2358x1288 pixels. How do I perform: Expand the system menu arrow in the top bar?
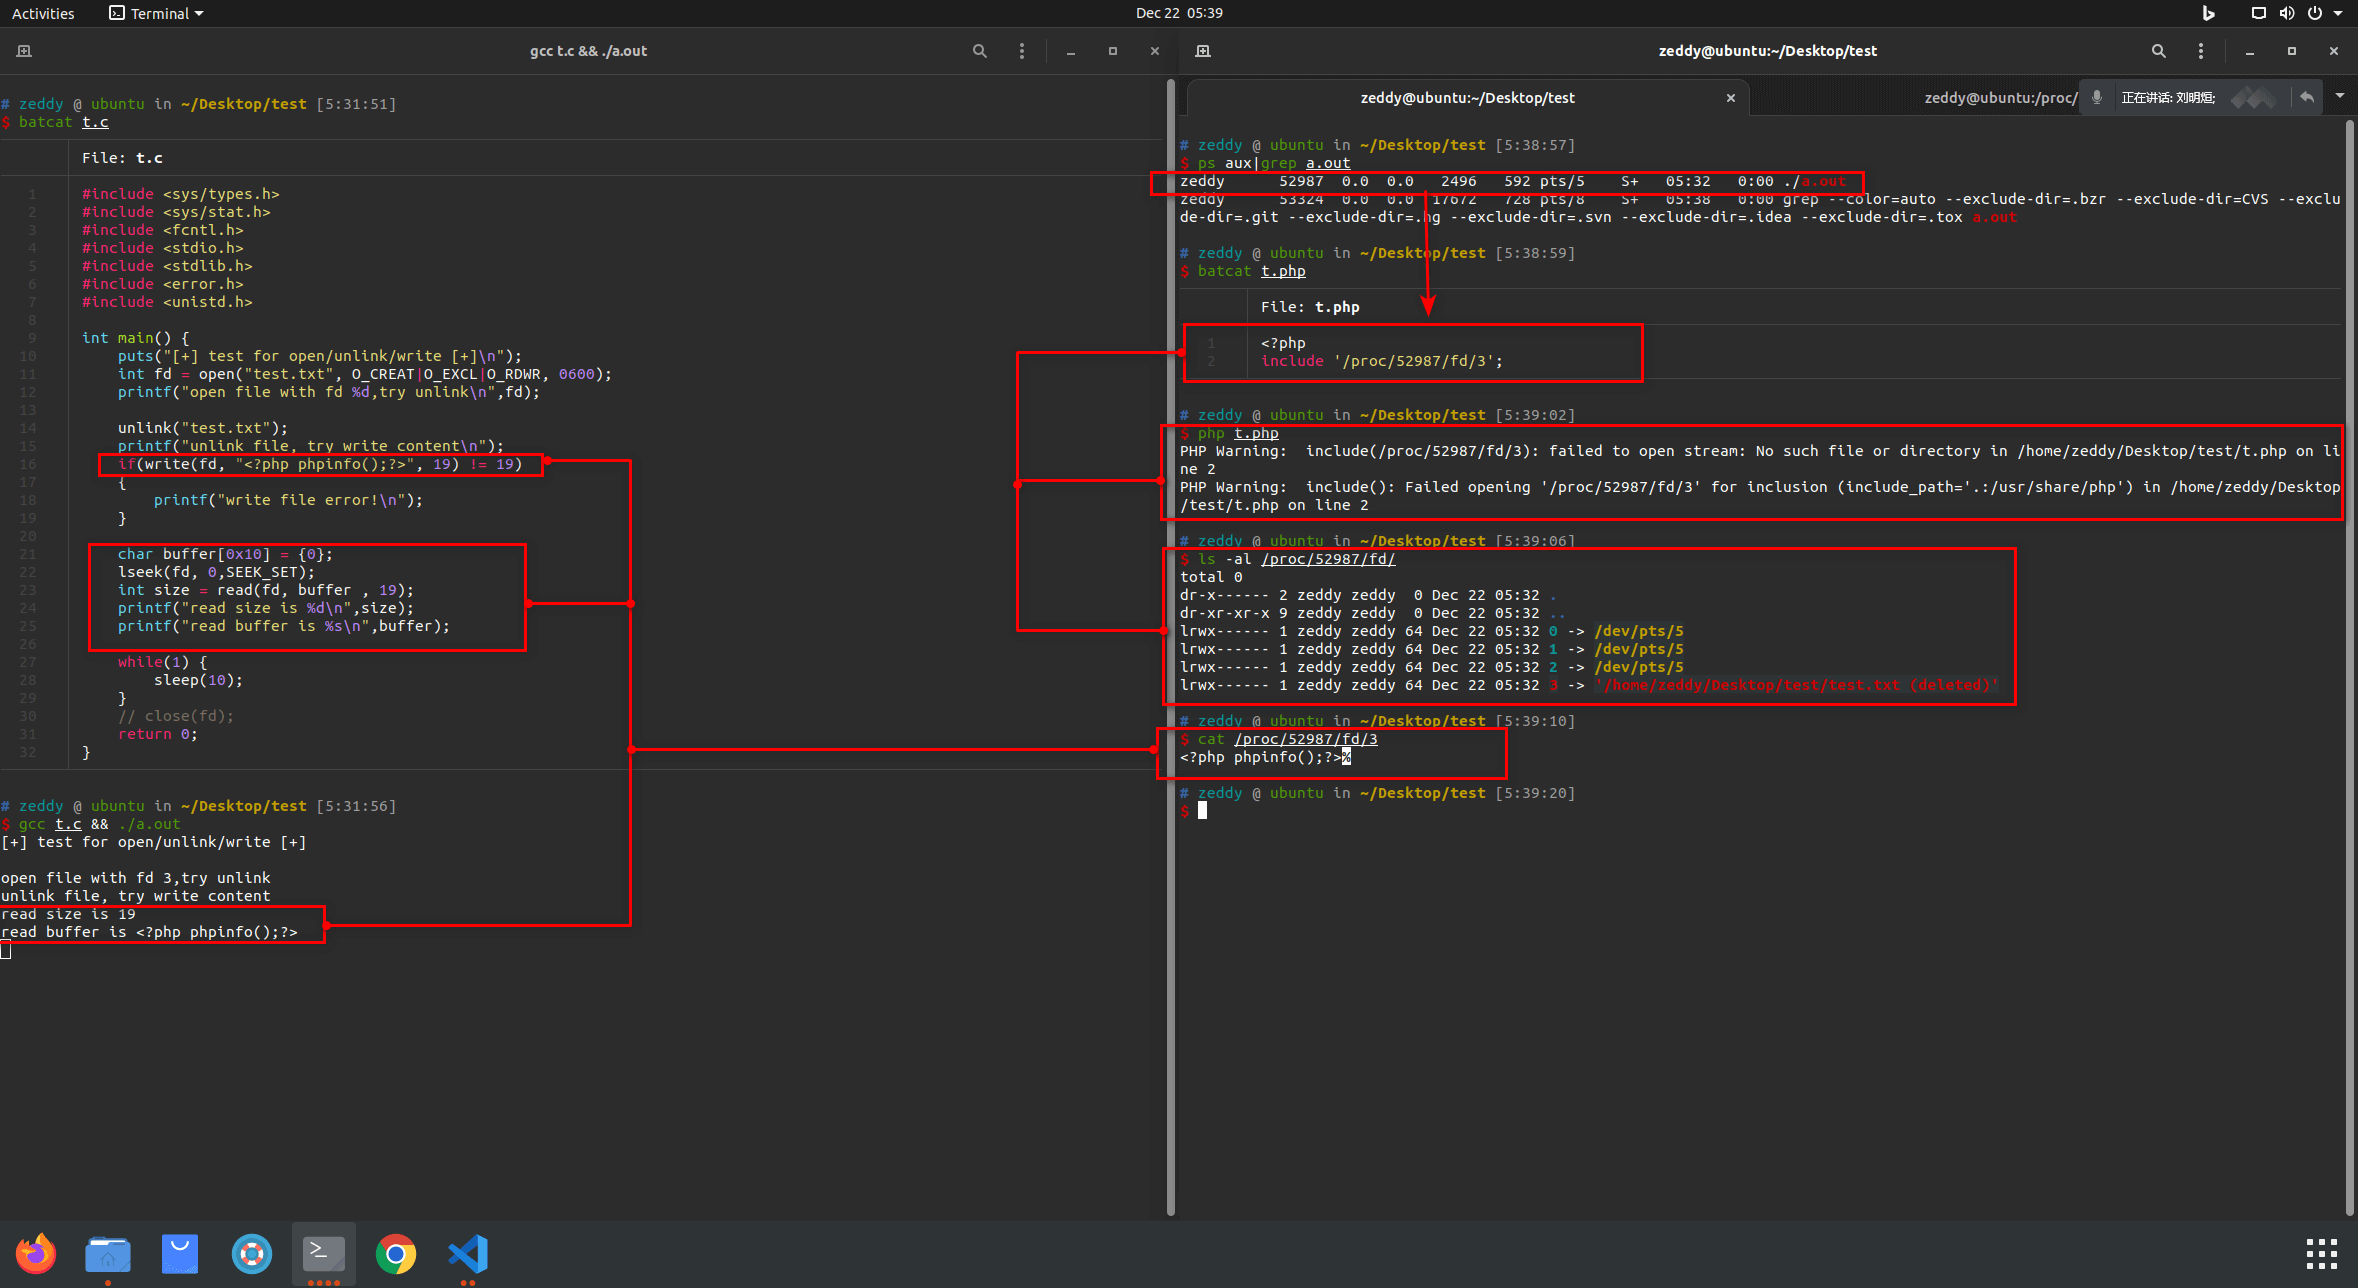2338,14
